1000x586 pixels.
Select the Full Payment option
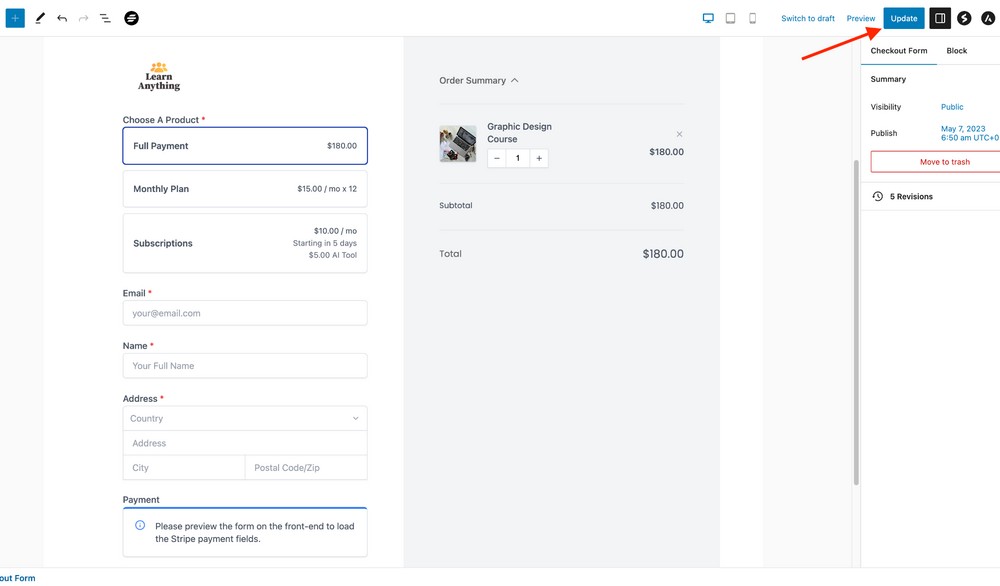click(245, 146)
